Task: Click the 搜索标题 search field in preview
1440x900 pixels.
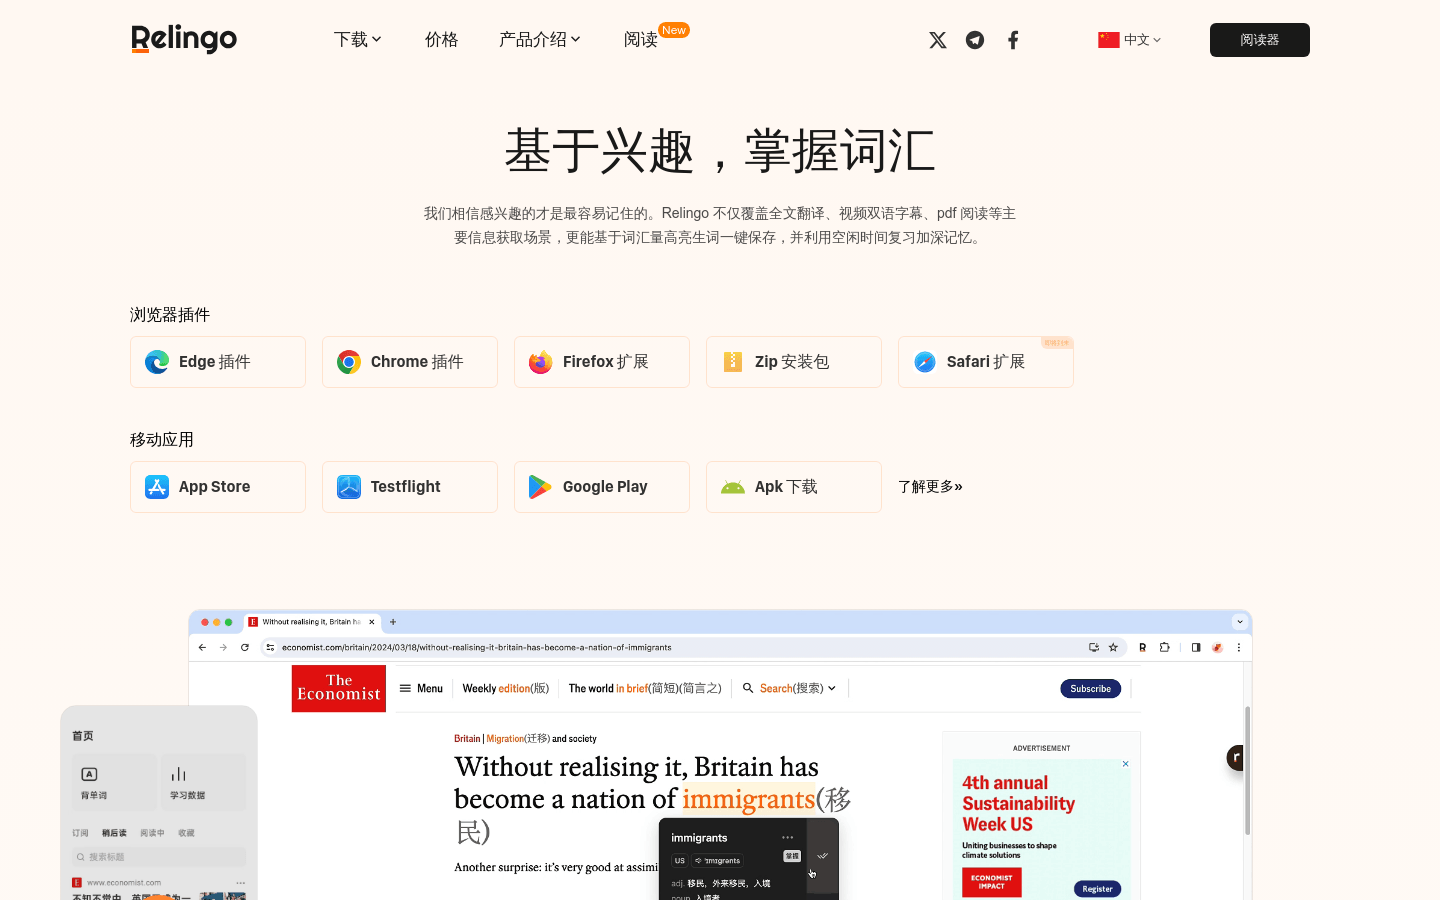Action: [159, 857]
